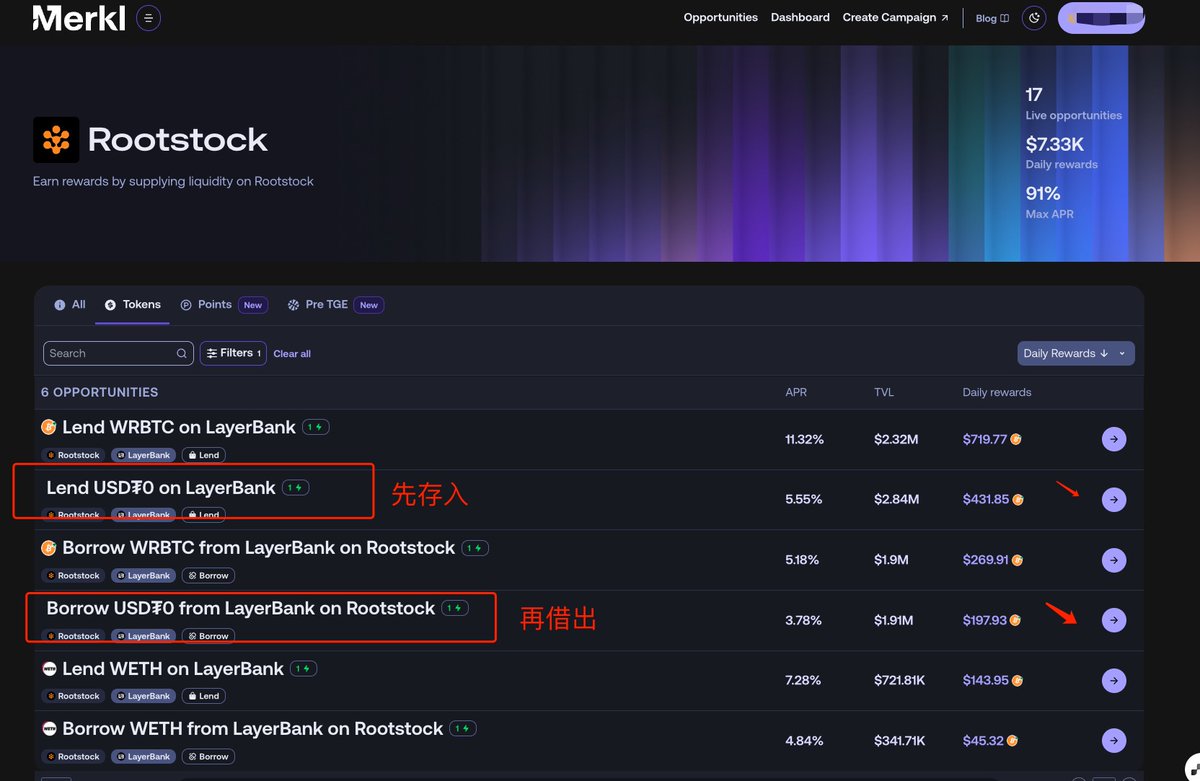Open arrow button for Lend WRBTC row
Screen dimensions: 1200x781
[1114, 439]
